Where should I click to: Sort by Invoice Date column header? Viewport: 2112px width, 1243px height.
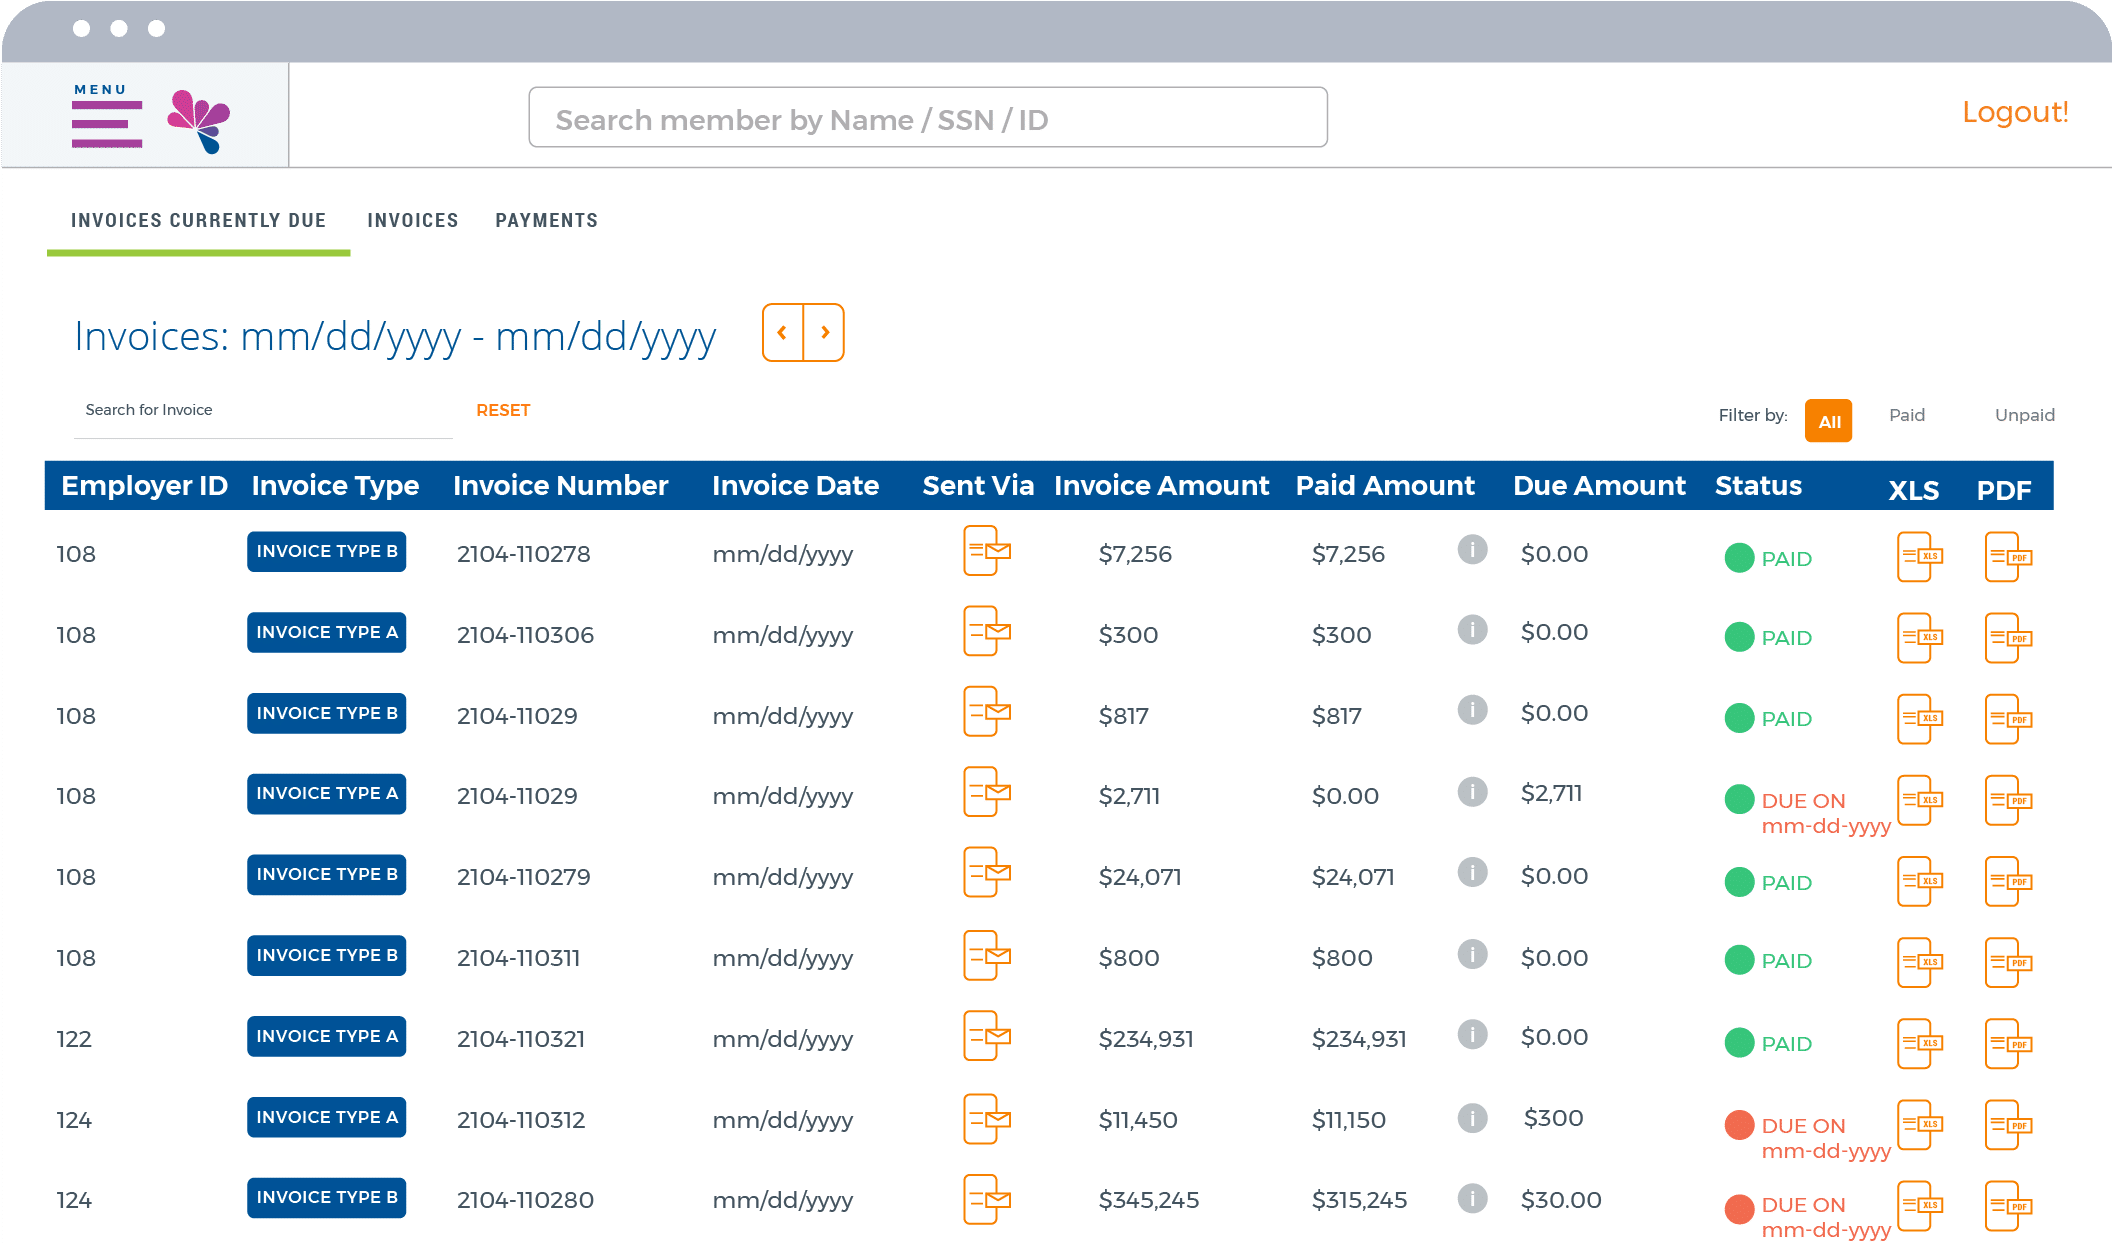pos(795,486)
